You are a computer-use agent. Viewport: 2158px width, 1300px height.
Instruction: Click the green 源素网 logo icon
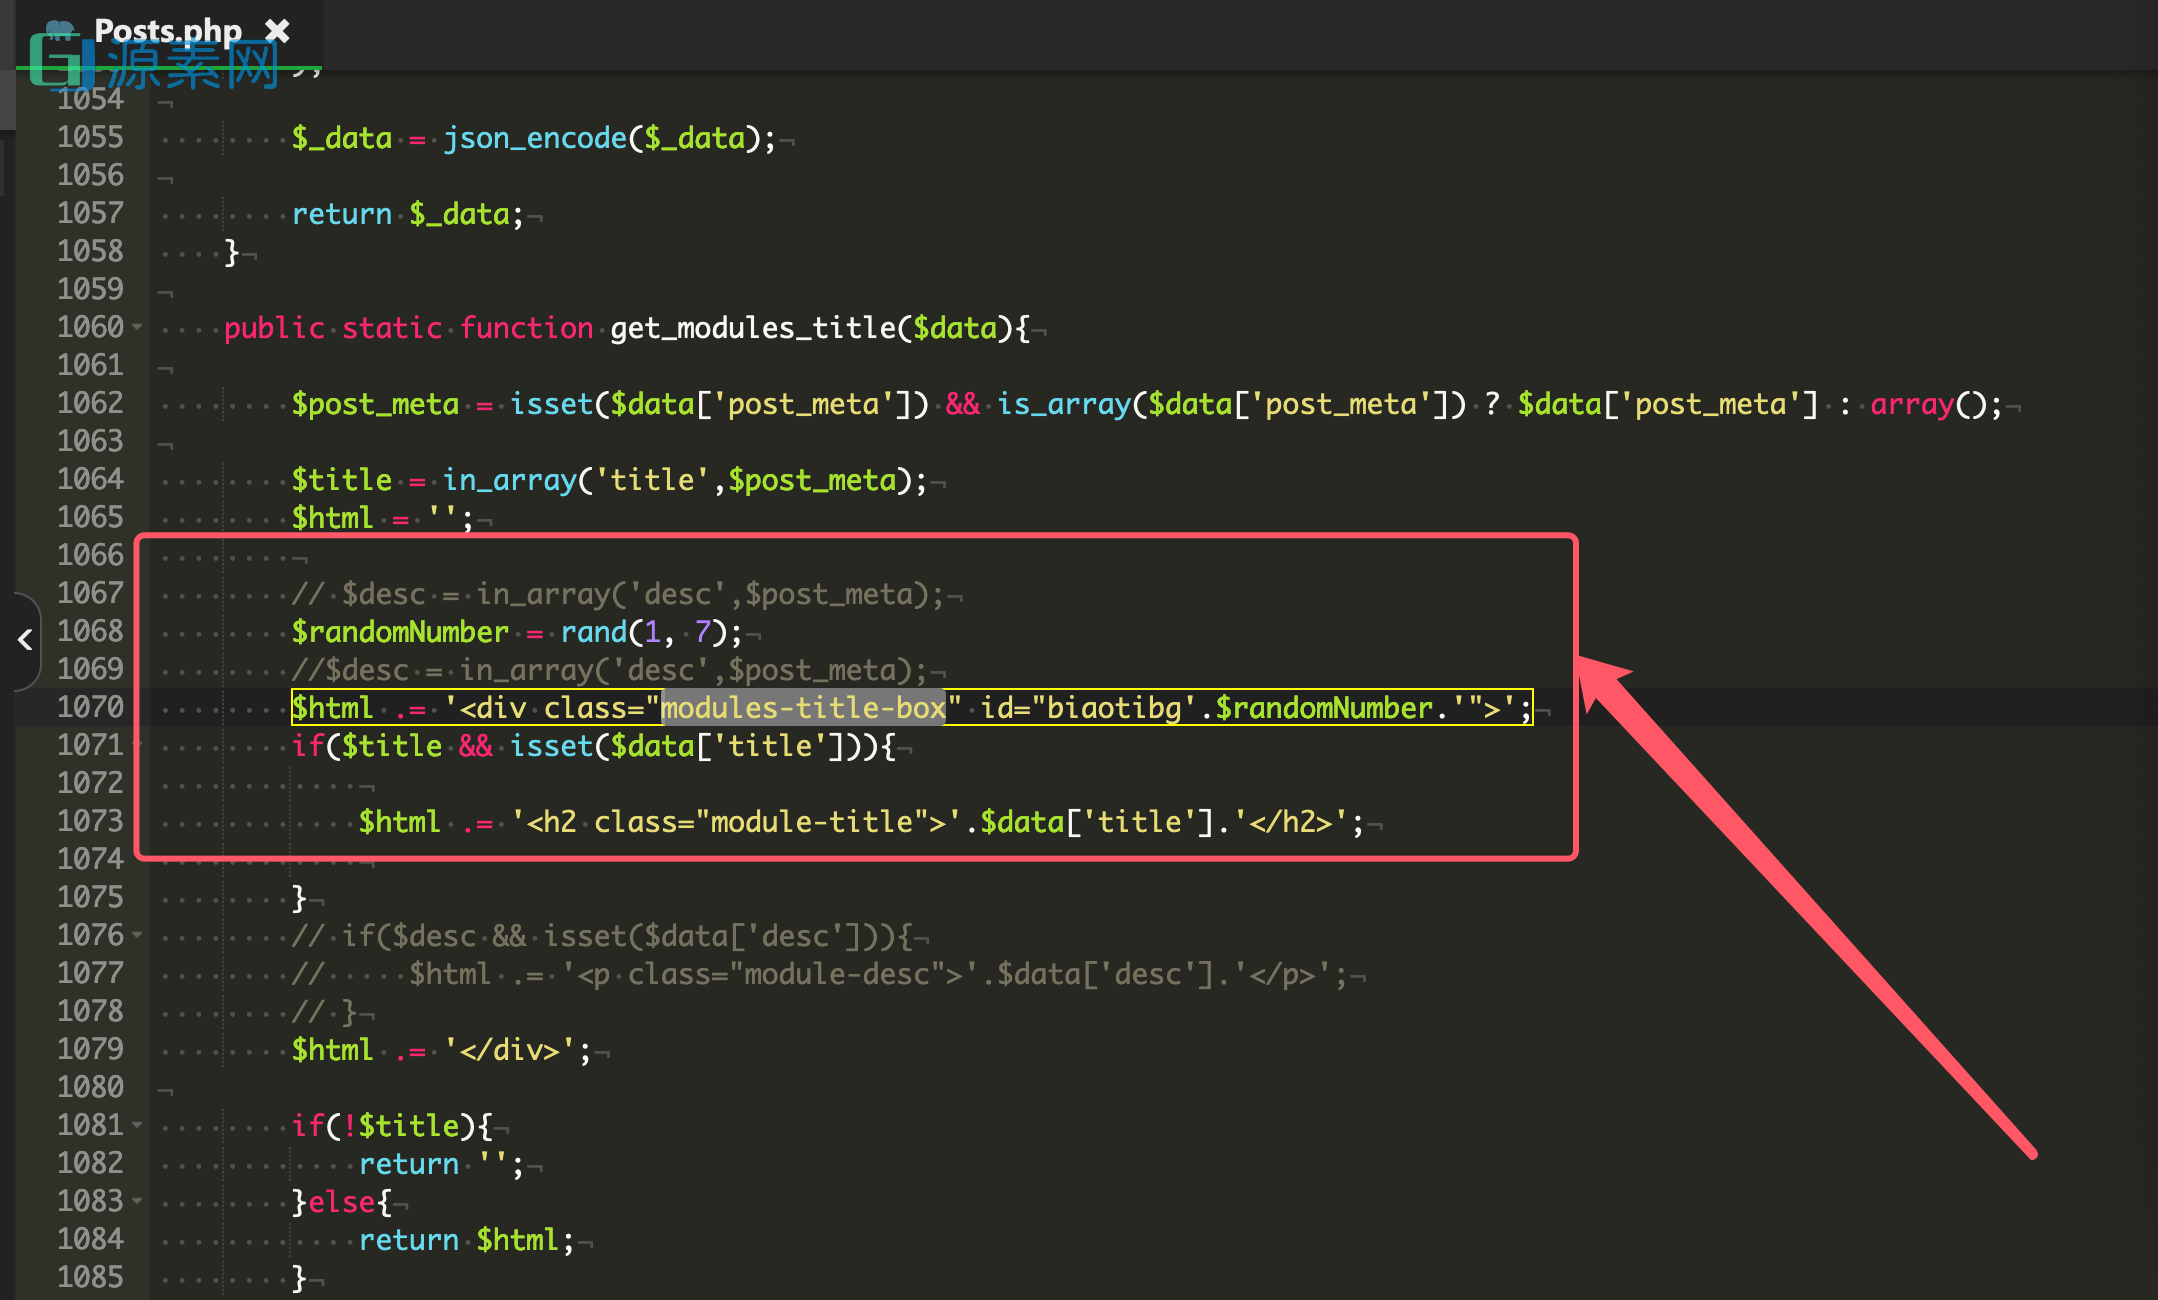(x=56, y=62)
